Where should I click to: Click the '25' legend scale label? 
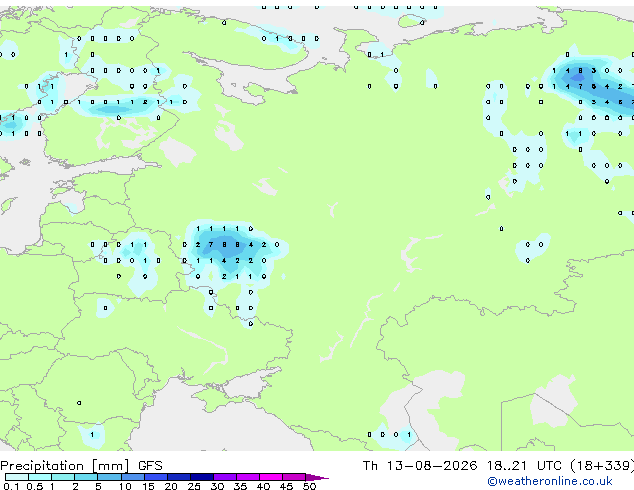coord(194,486)
